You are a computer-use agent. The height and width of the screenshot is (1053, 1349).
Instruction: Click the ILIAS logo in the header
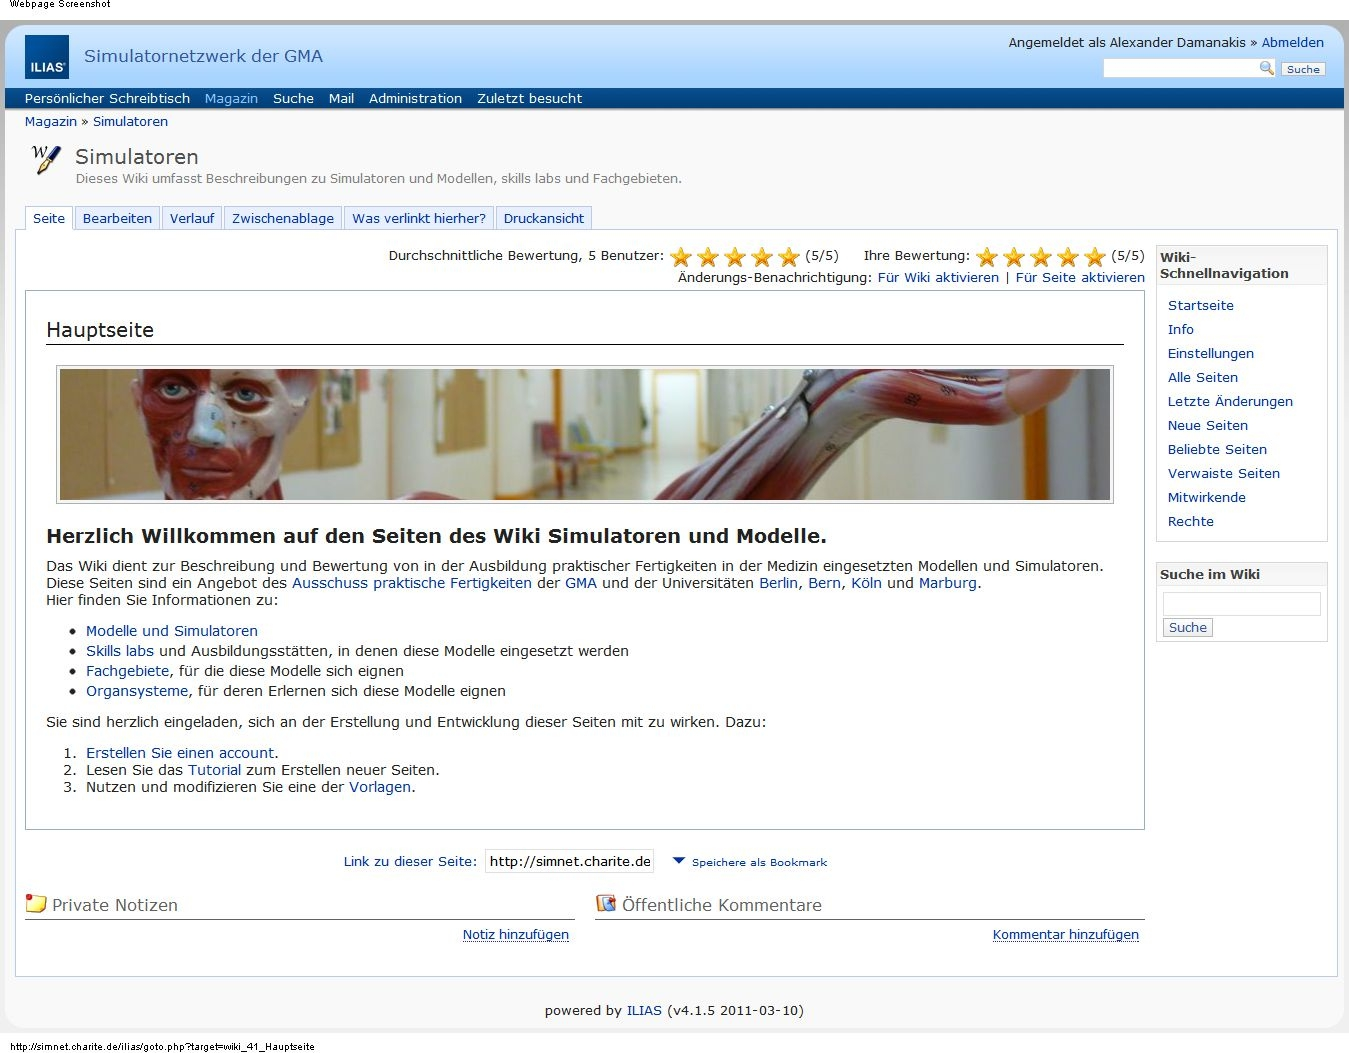(x=47, y=57)
